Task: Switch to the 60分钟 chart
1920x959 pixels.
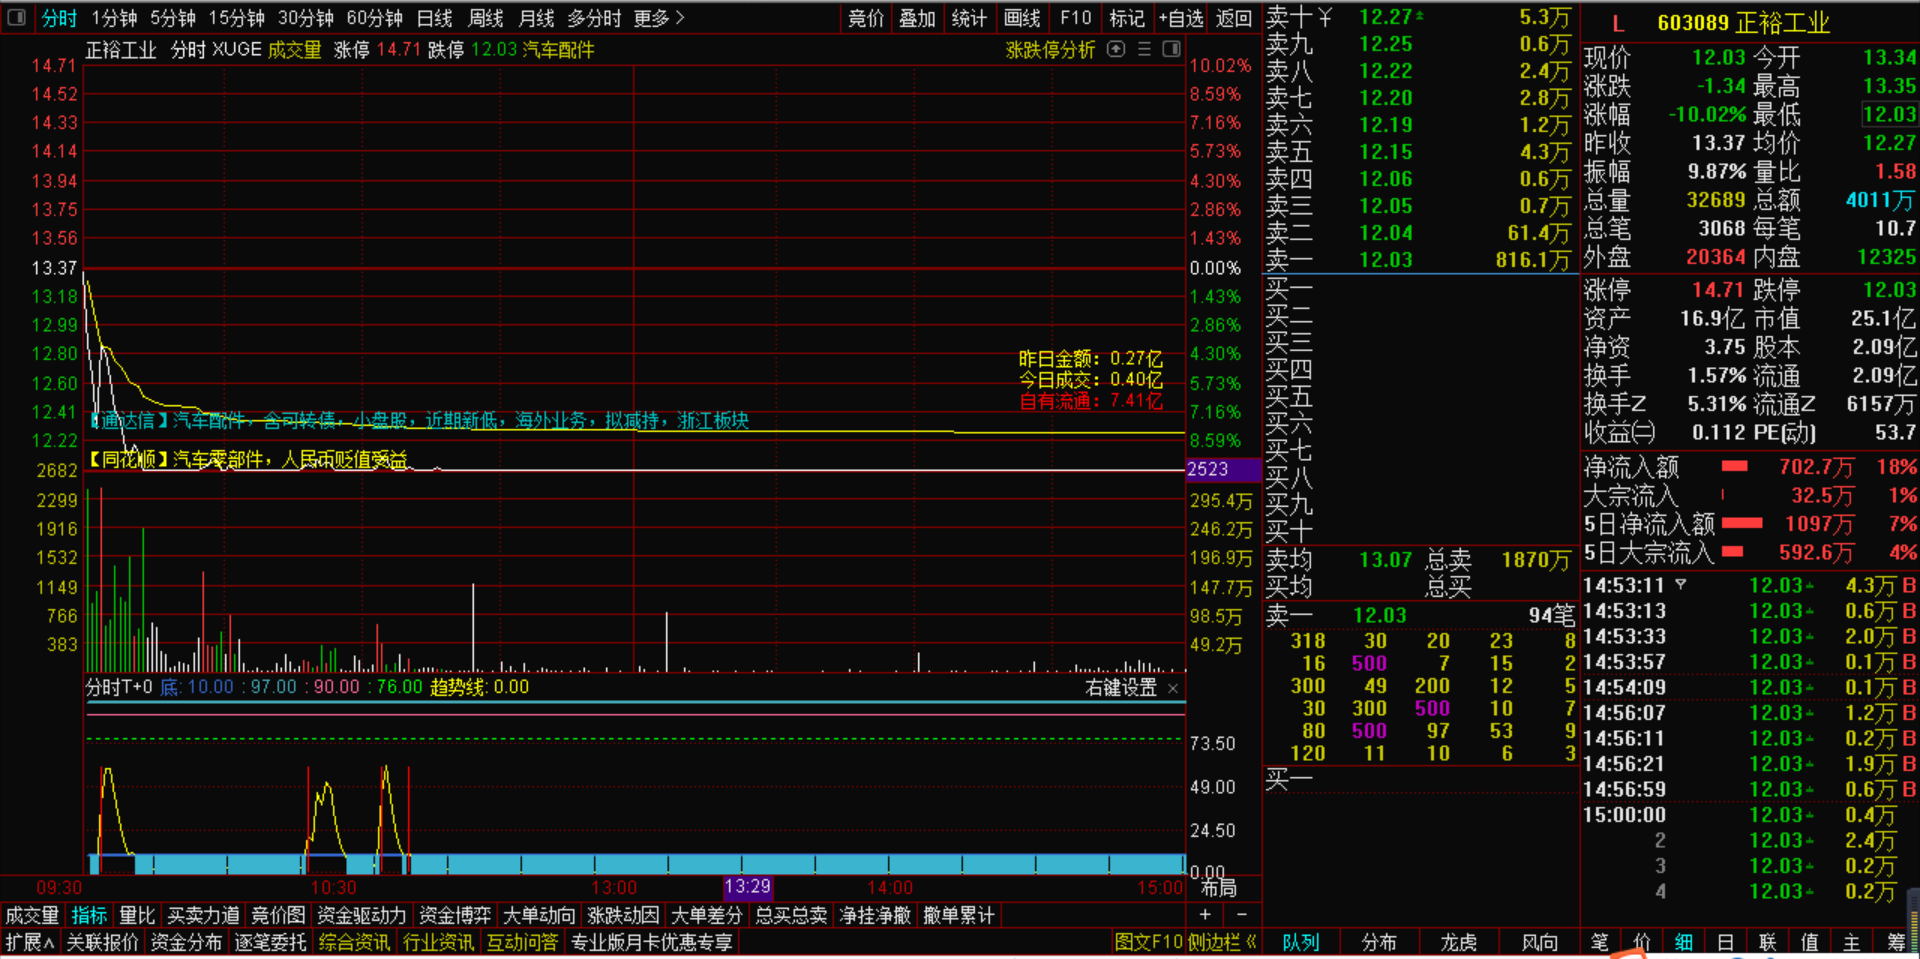Action: [375, 18]
